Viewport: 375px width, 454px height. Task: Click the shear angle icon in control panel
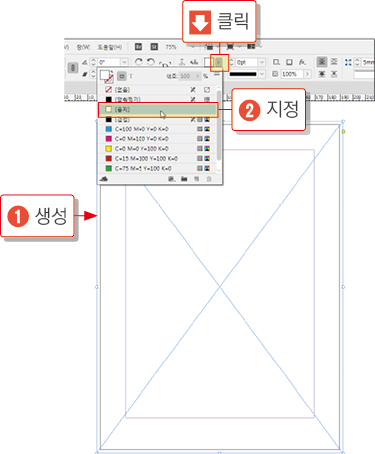(x=85, y=74)
